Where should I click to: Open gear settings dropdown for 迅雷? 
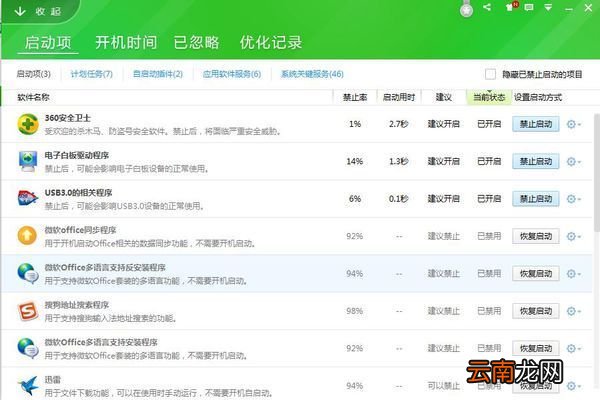tap(573, 385)
